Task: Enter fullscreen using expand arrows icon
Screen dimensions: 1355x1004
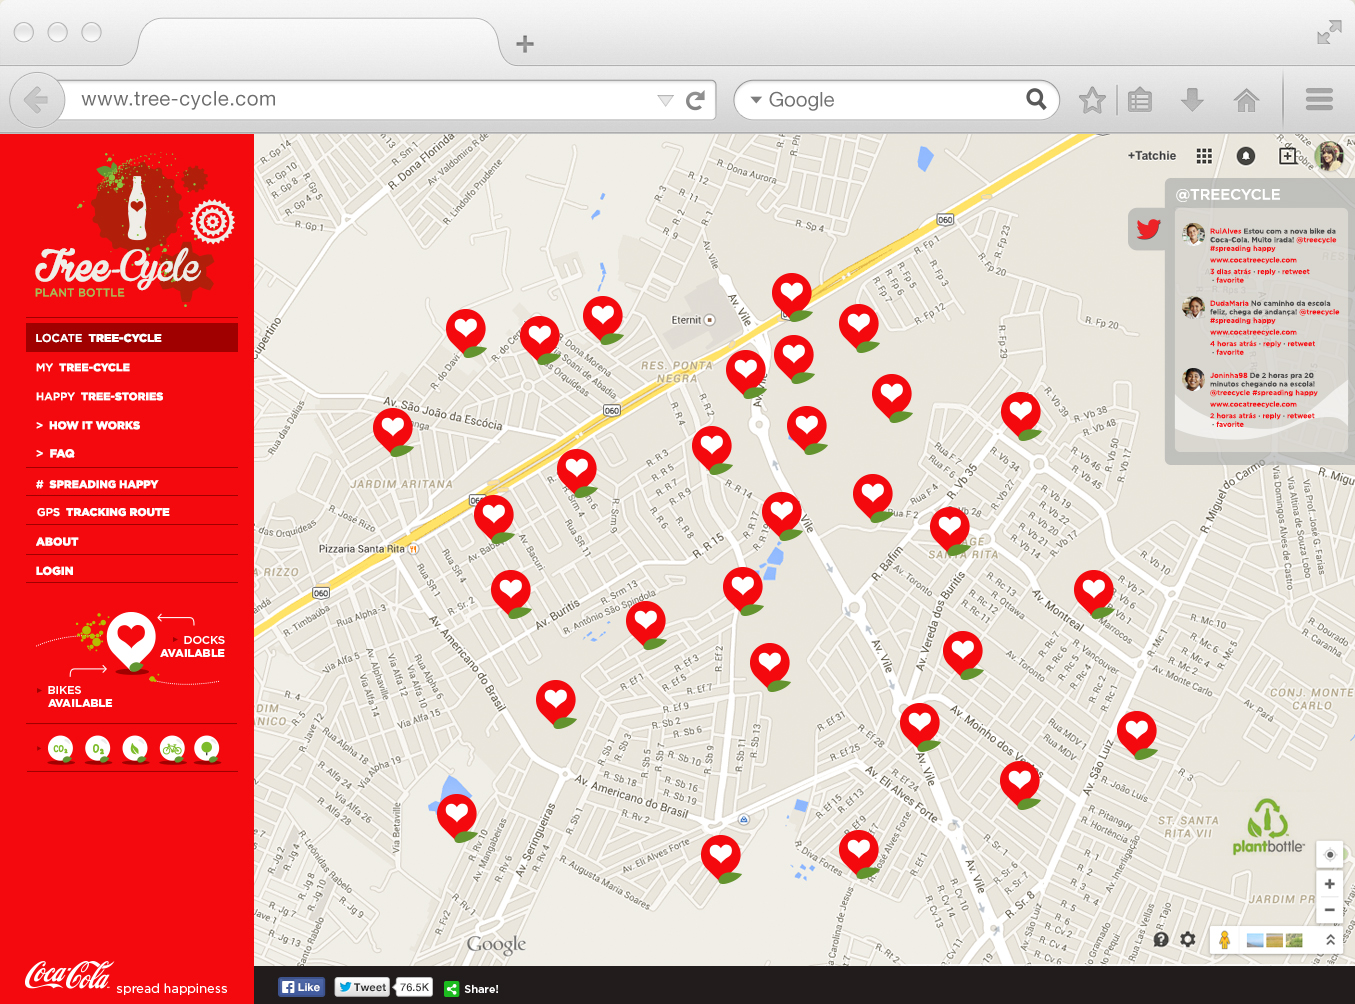Action: tap(1329, 33)
